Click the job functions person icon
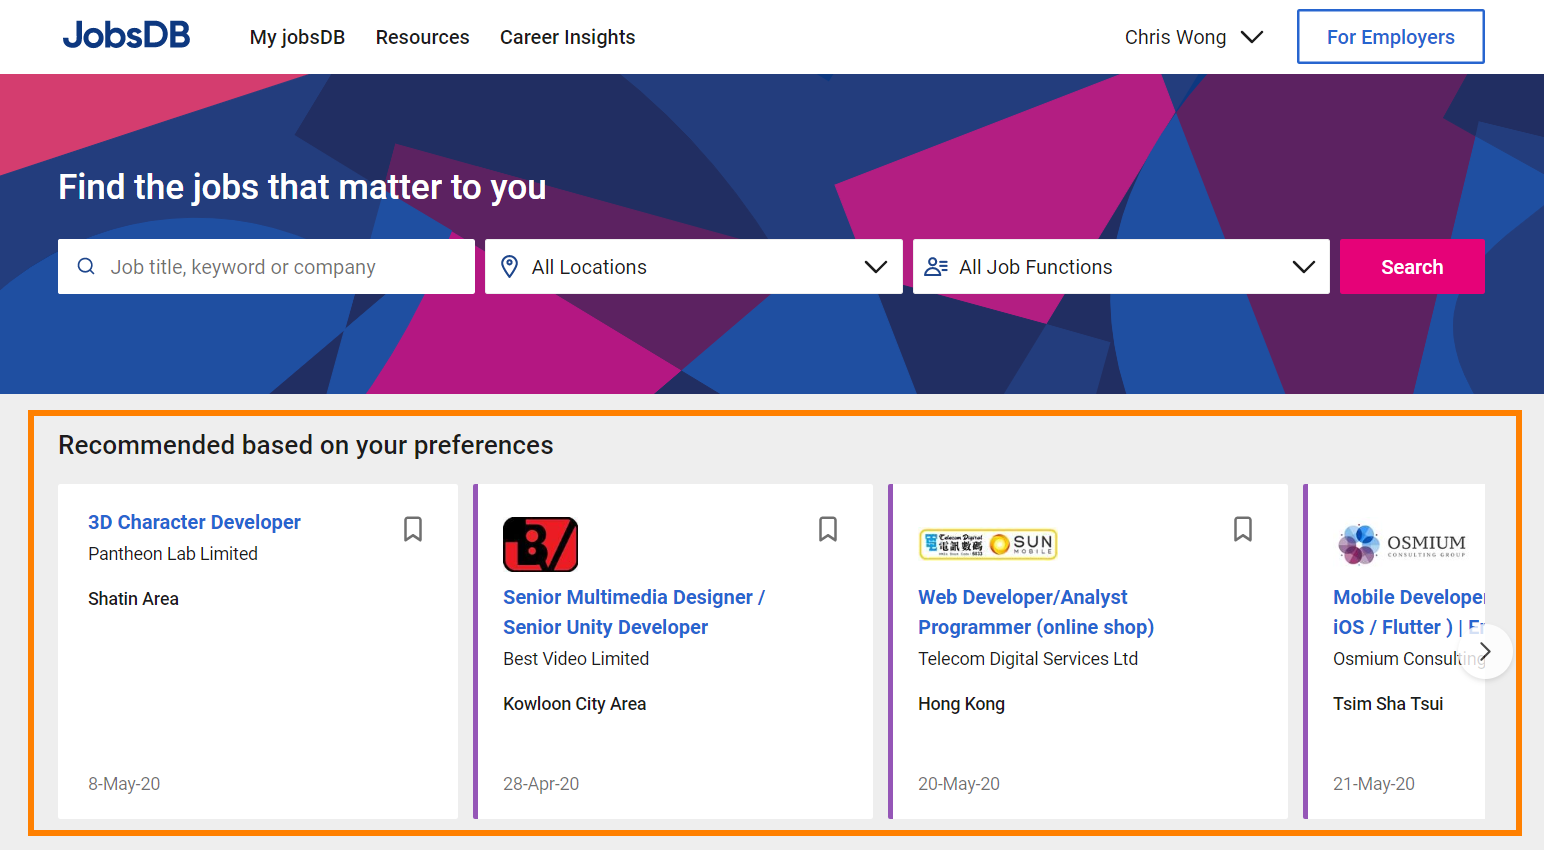Viewport: 1544px width, 850px height. point(936,267)
